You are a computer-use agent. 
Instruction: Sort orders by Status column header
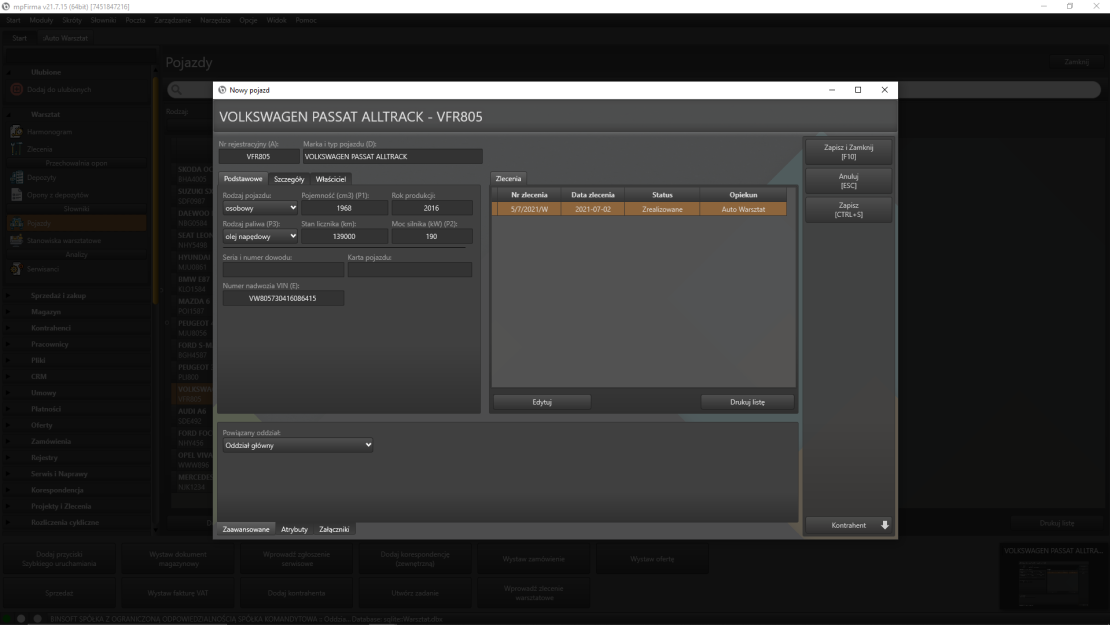tap(662, 195)
